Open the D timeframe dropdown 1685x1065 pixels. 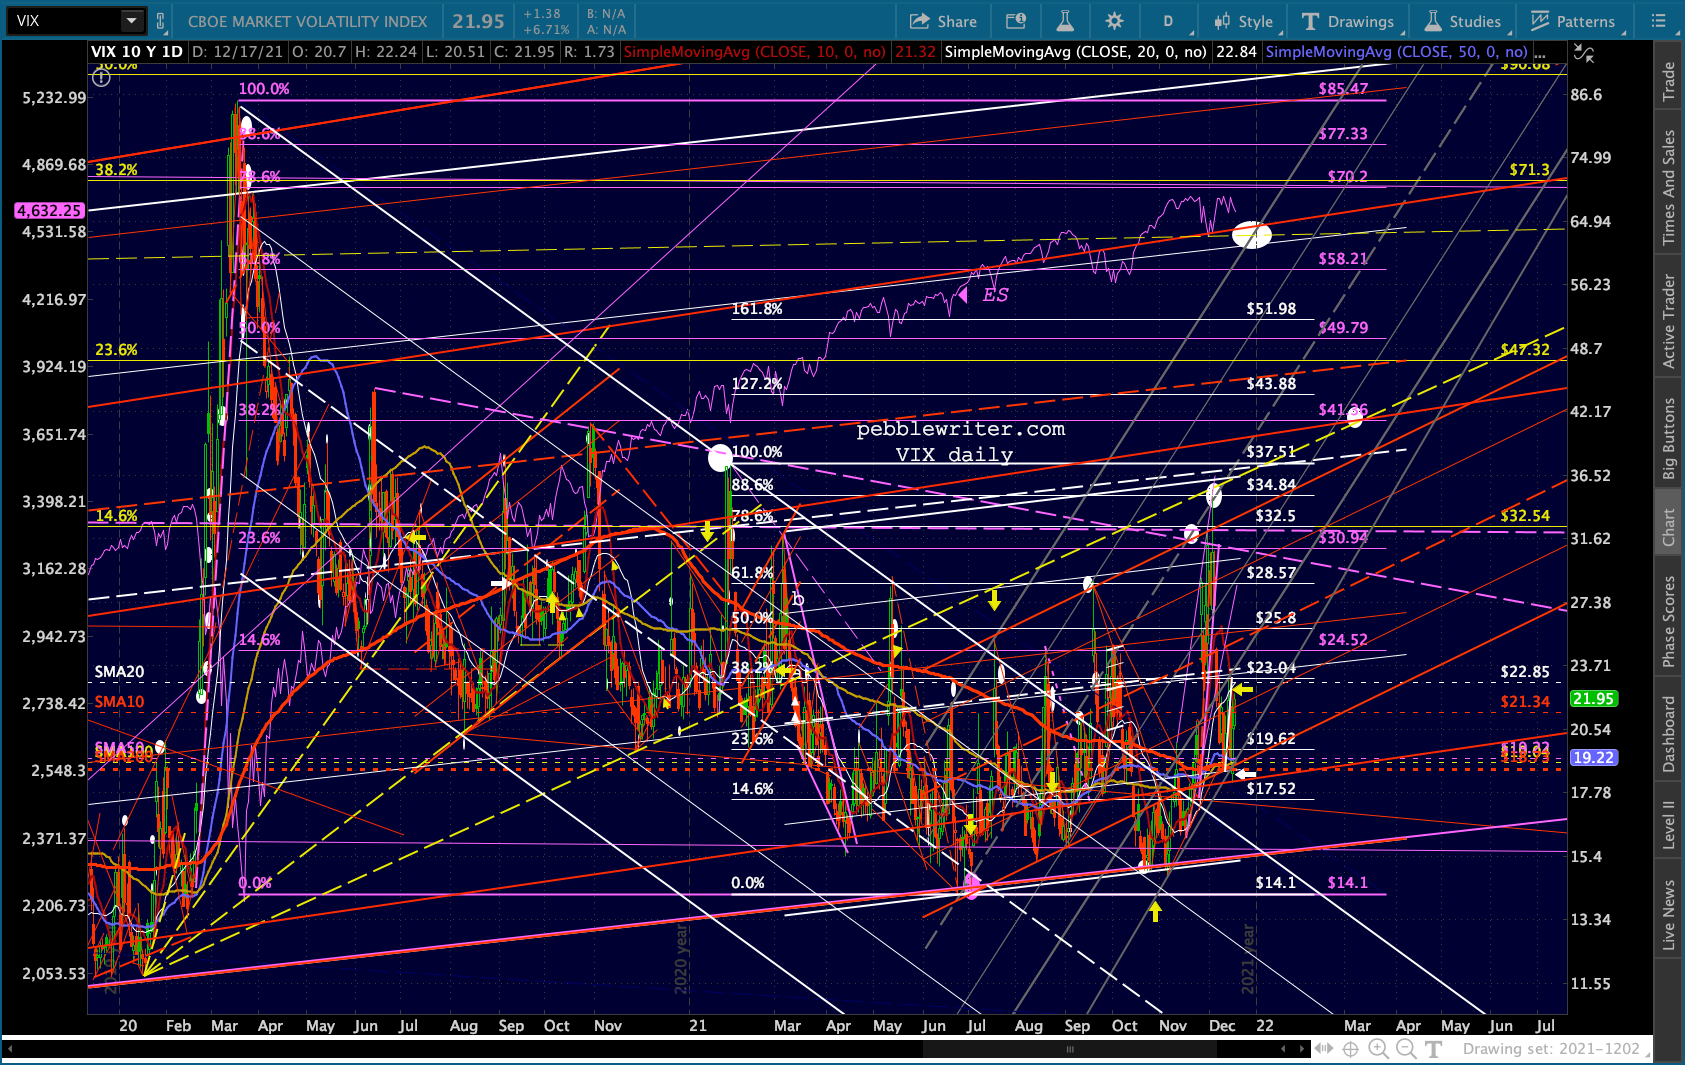click(x=1167, y=21)
